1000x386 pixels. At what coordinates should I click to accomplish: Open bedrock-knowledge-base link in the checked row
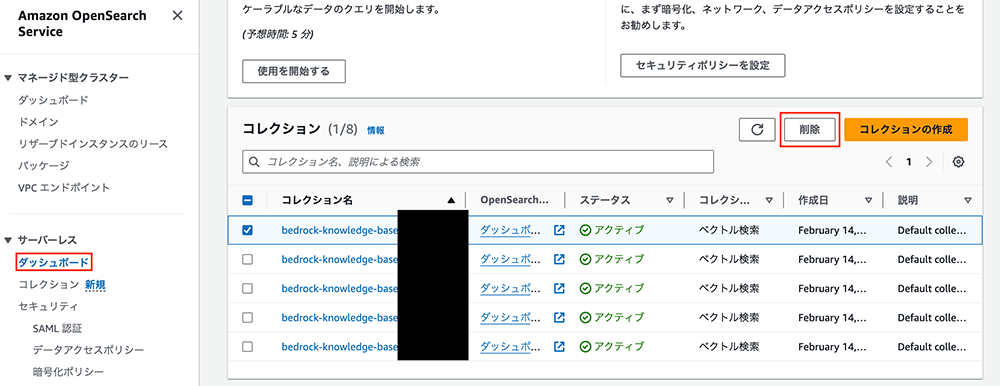(x=339, y=230)
